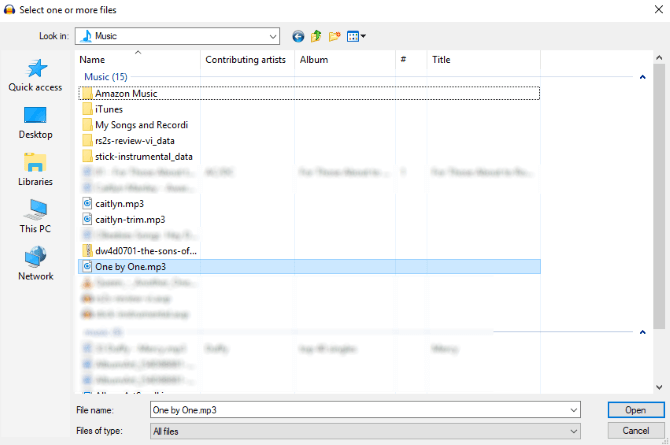Click the Cancel button
This screenshot has width=670, height=445.
(x=636, y=430)
